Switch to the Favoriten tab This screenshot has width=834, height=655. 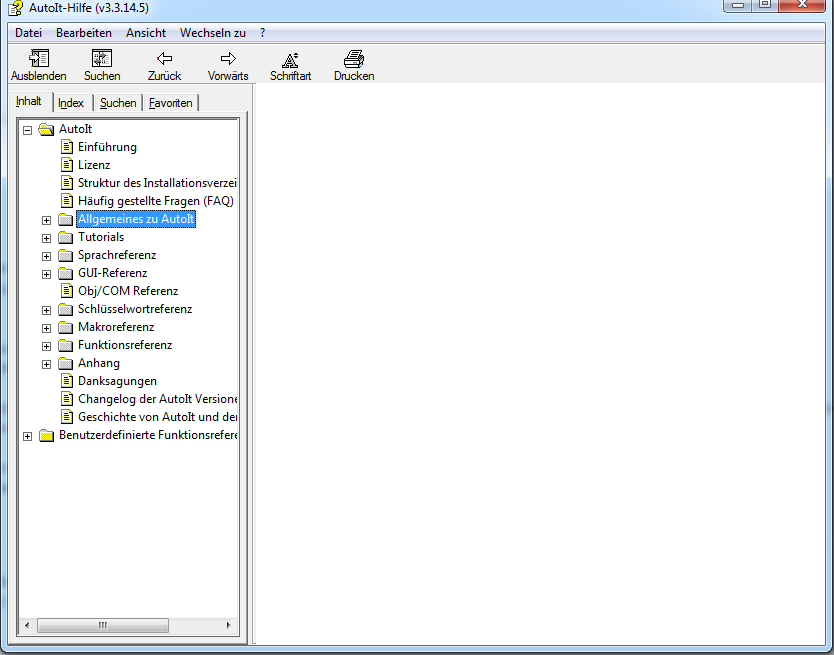(171, 103)
